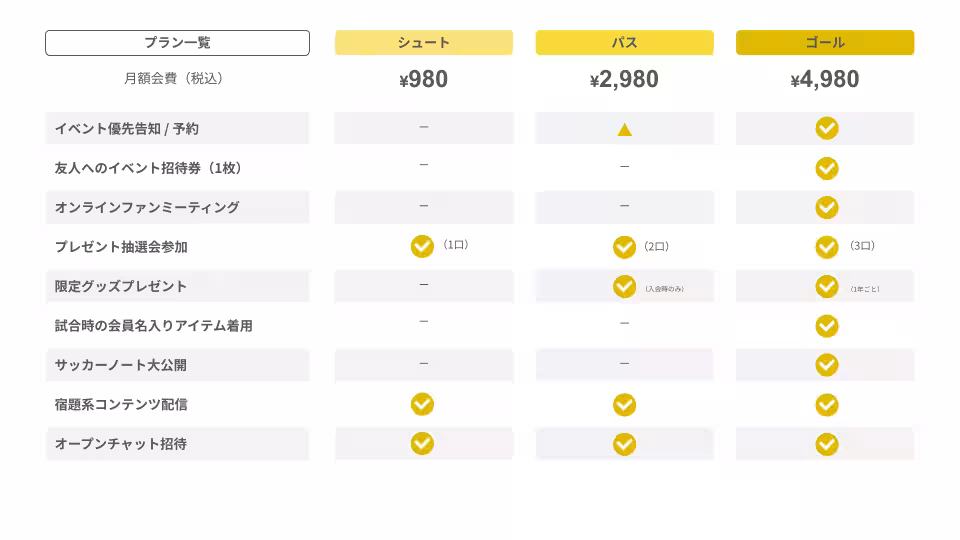This screenshot has width=960, height=540.
Task: Click シュート checkmark for 宿題系コンテンツ配信
Action: click(x=422, y=404)
